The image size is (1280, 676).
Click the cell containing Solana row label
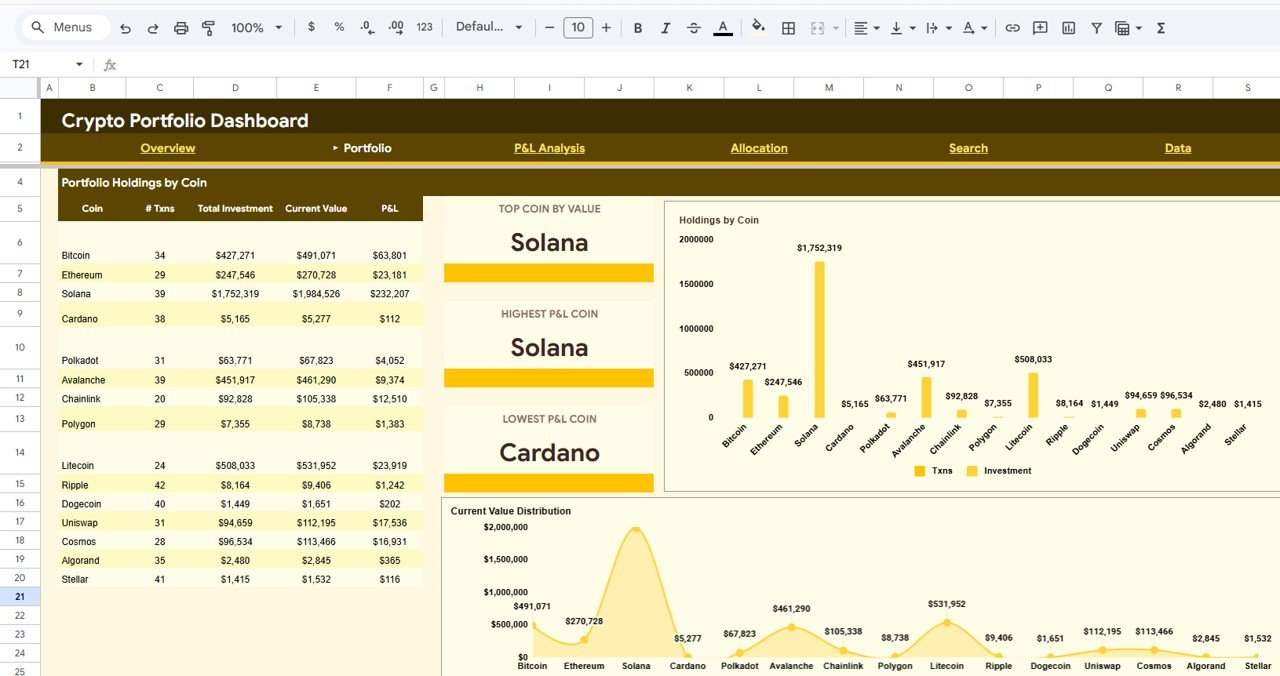click(76, 294)
